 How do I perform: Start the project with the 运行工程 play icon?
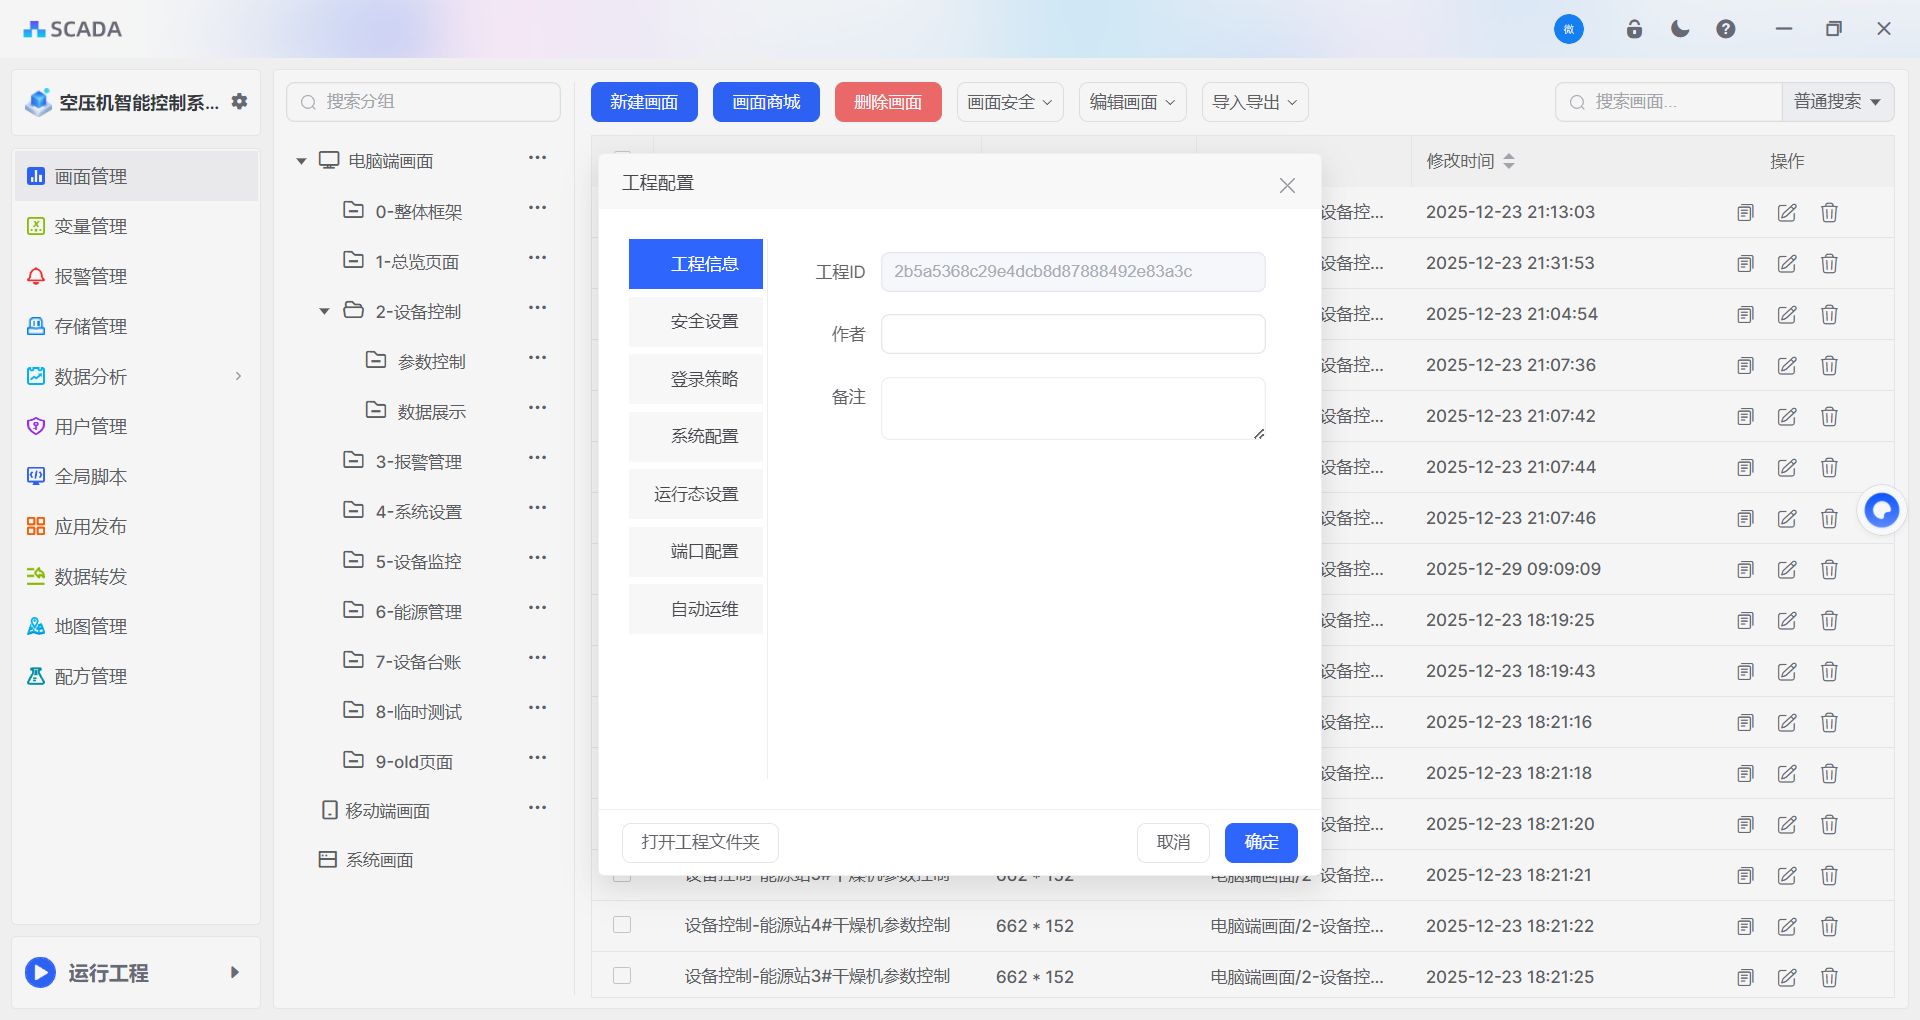point(40,972)
